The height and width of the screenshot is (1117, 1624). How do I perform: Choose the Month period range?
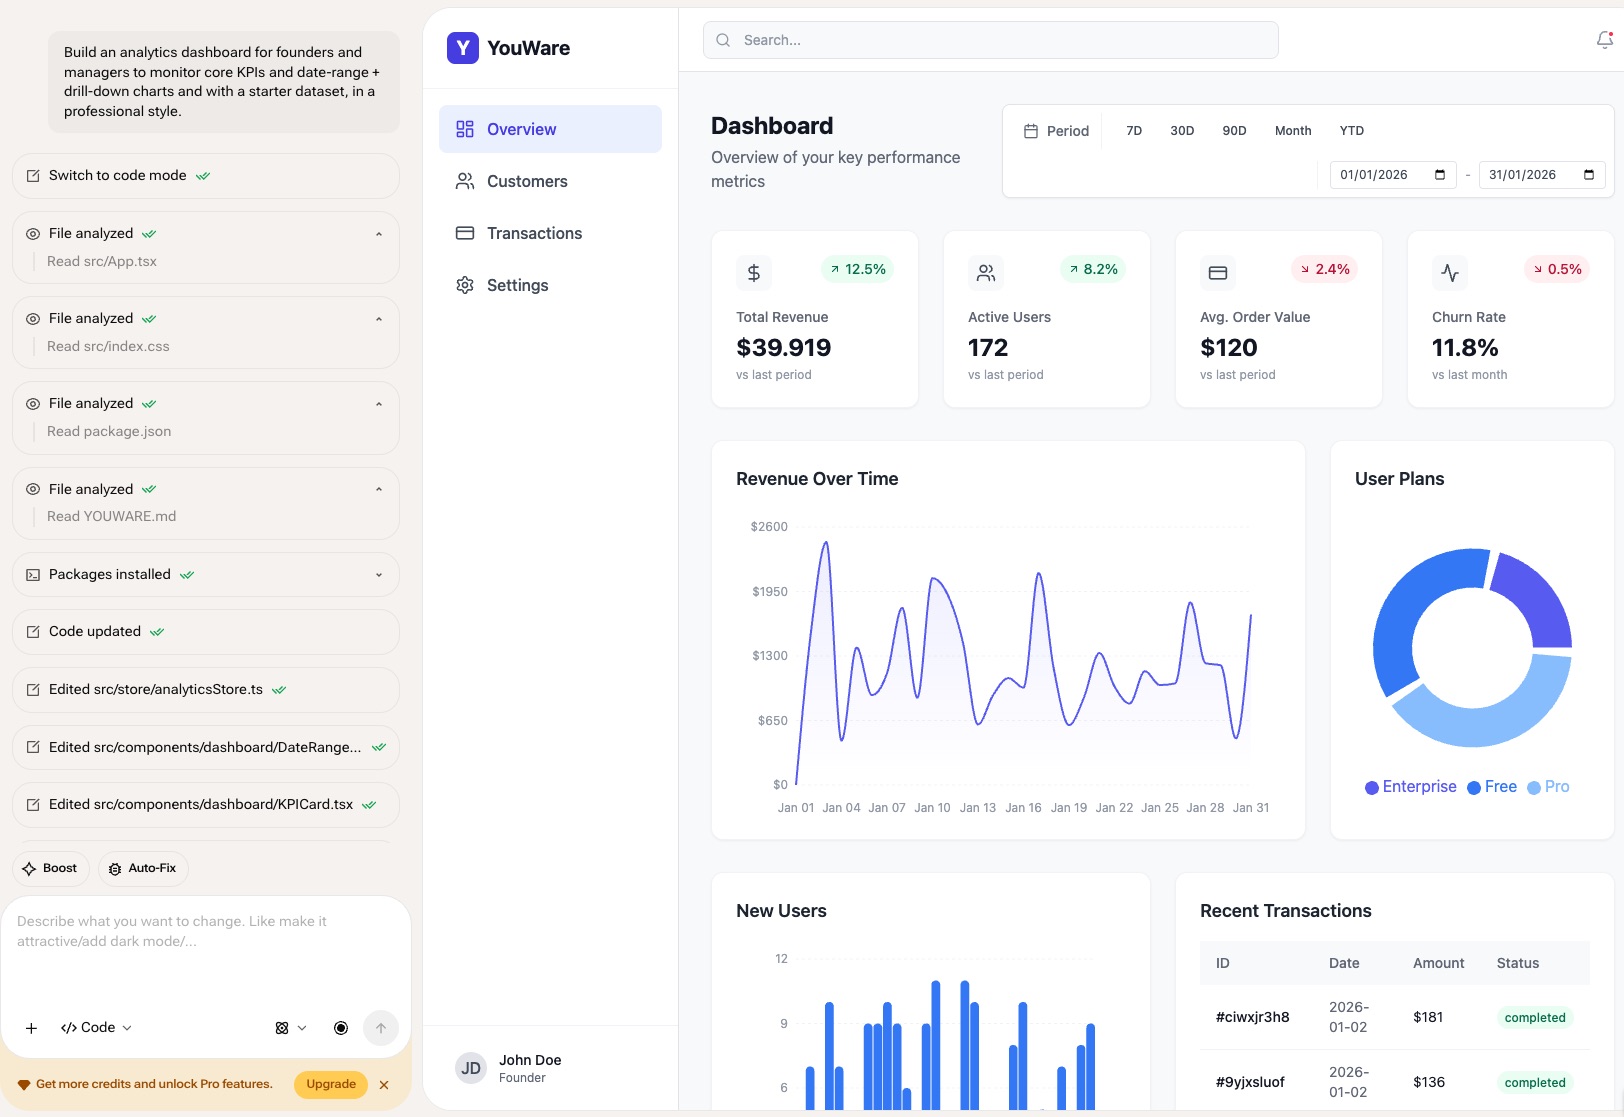[1293, 131]
